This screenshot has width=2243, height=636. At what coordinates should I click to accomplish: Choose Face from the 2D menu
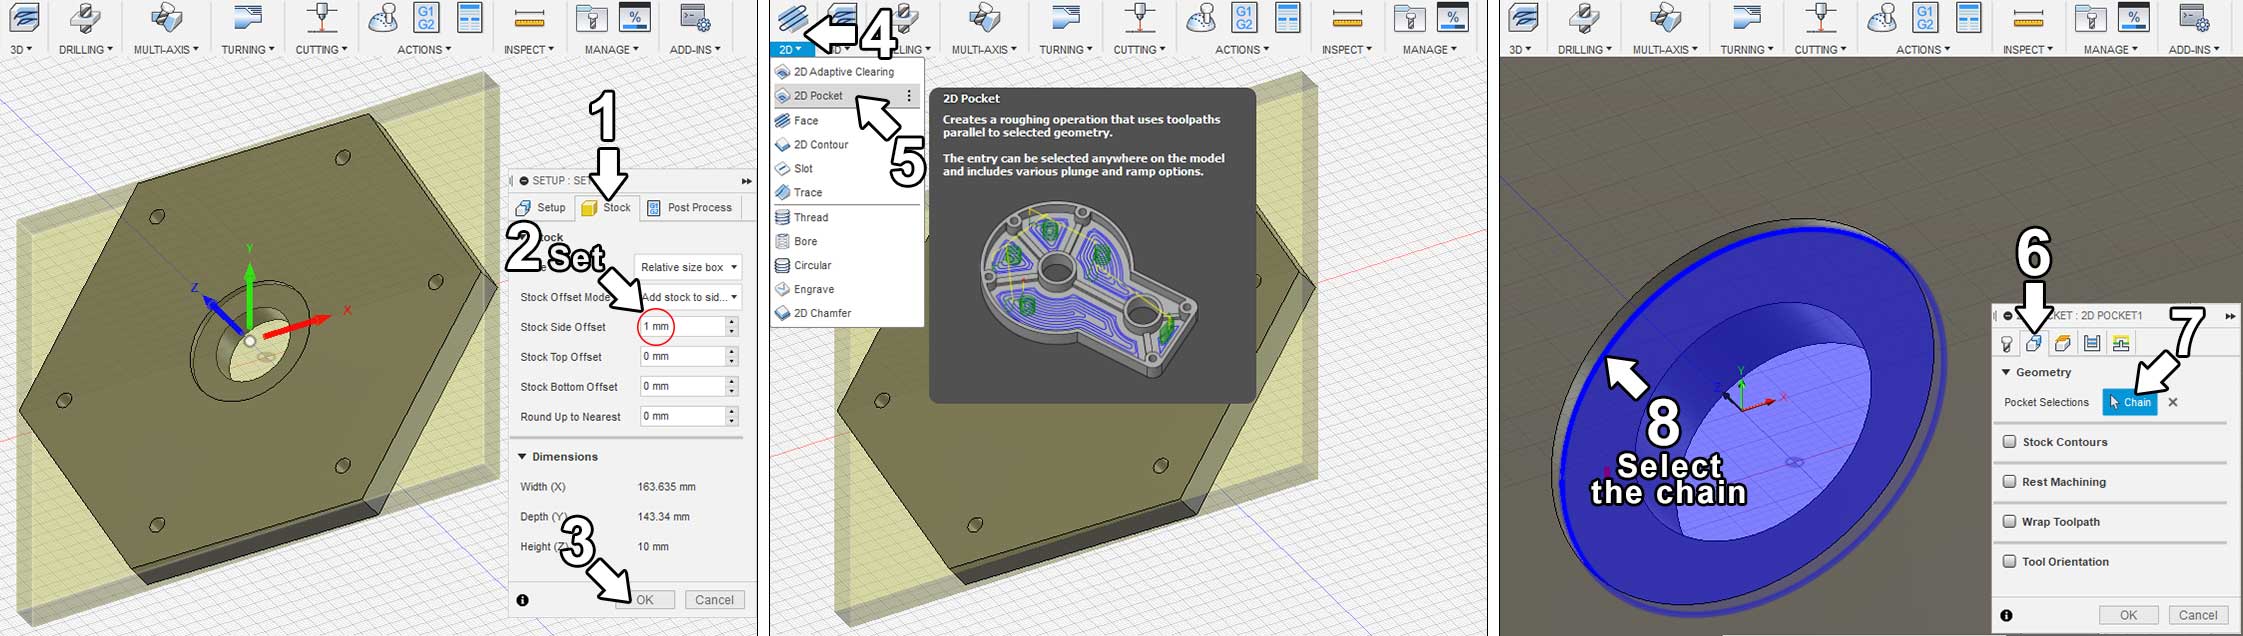pyautogui.click(x=846, y=120)
